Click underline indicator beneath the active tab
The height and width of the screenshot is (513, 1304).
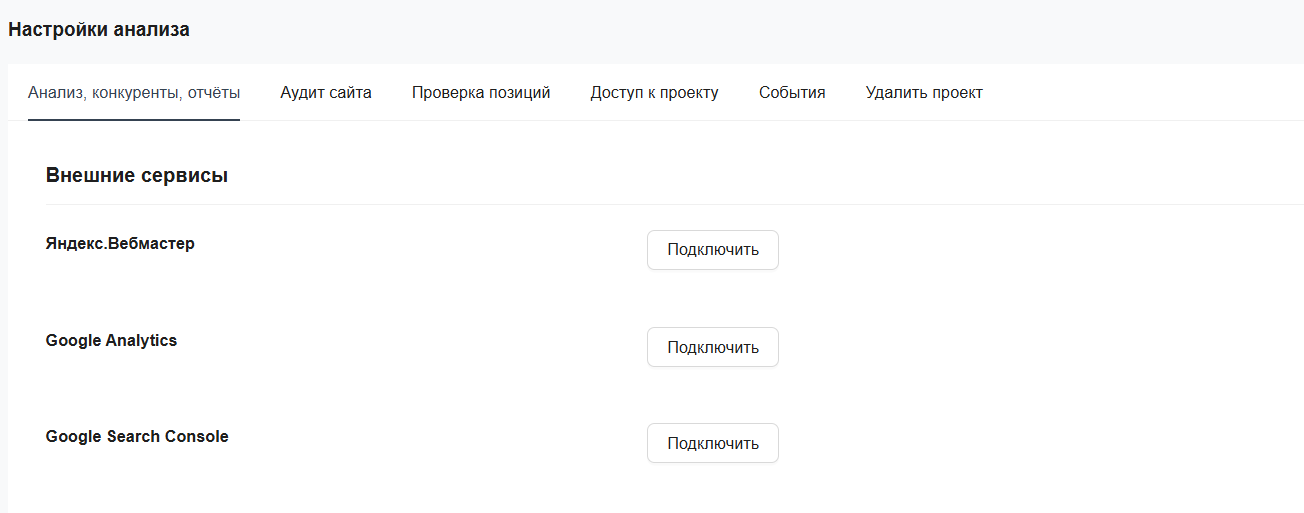click(x=134, y=119)
